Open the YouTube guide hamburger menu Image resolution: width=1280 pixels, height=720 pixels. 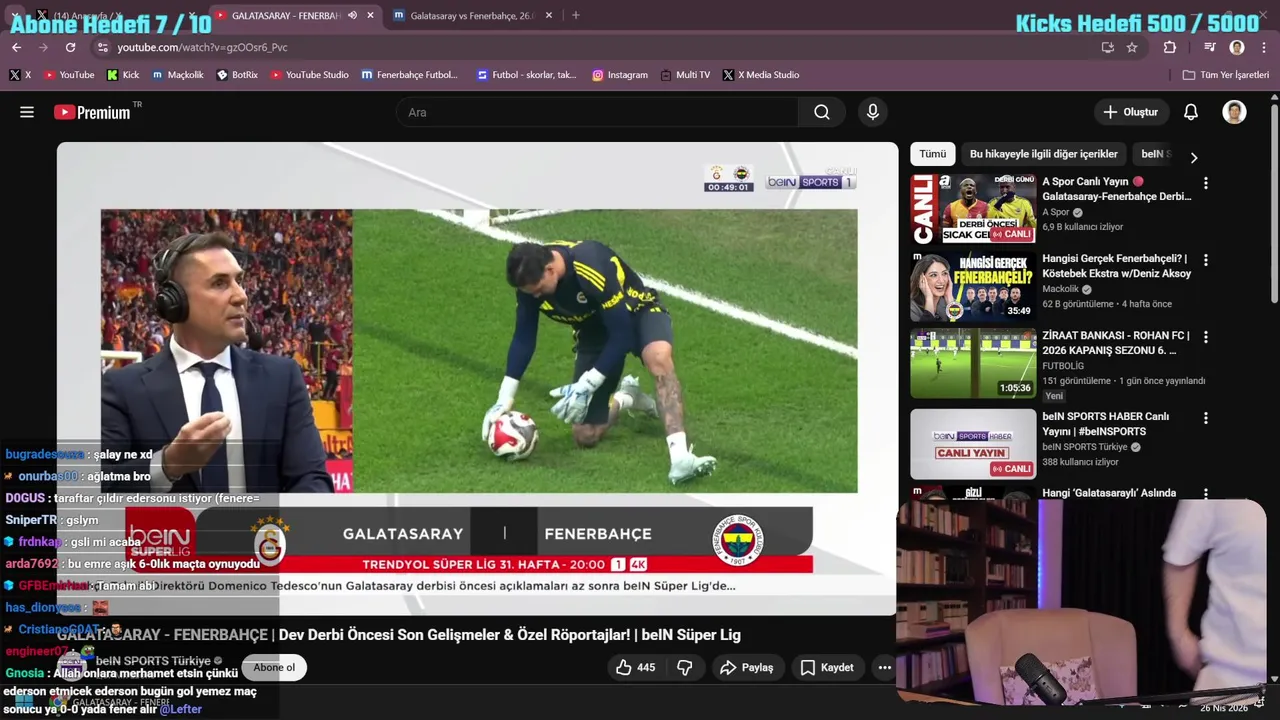[27, 112]
